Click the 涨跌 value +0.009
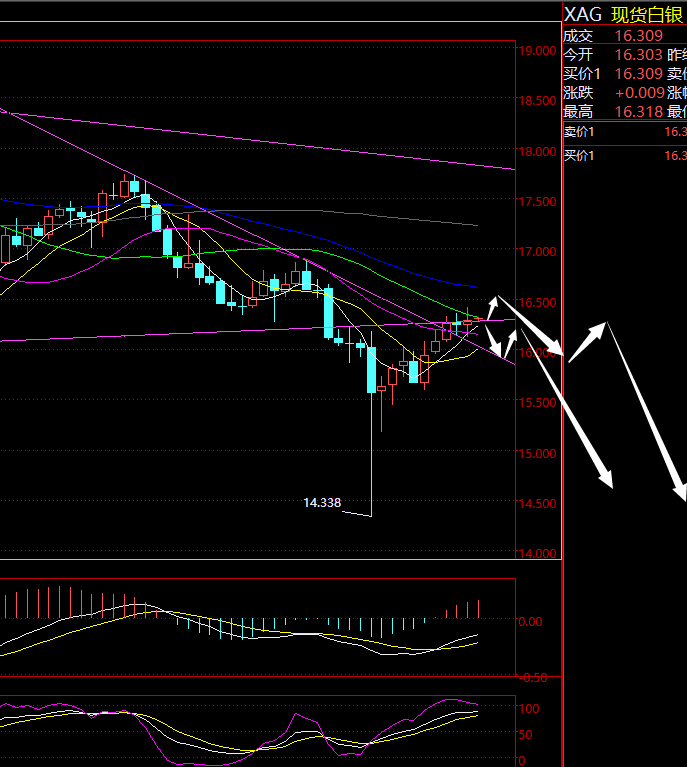The image size is (687, 767). [x=640, y=92]
